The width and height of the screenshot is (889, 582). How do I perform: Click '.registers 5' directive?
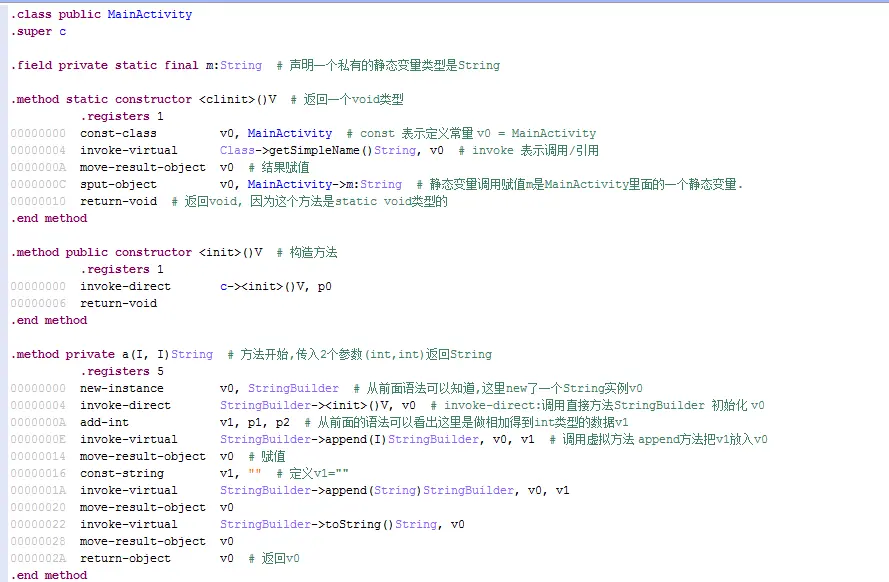[121, 371]
